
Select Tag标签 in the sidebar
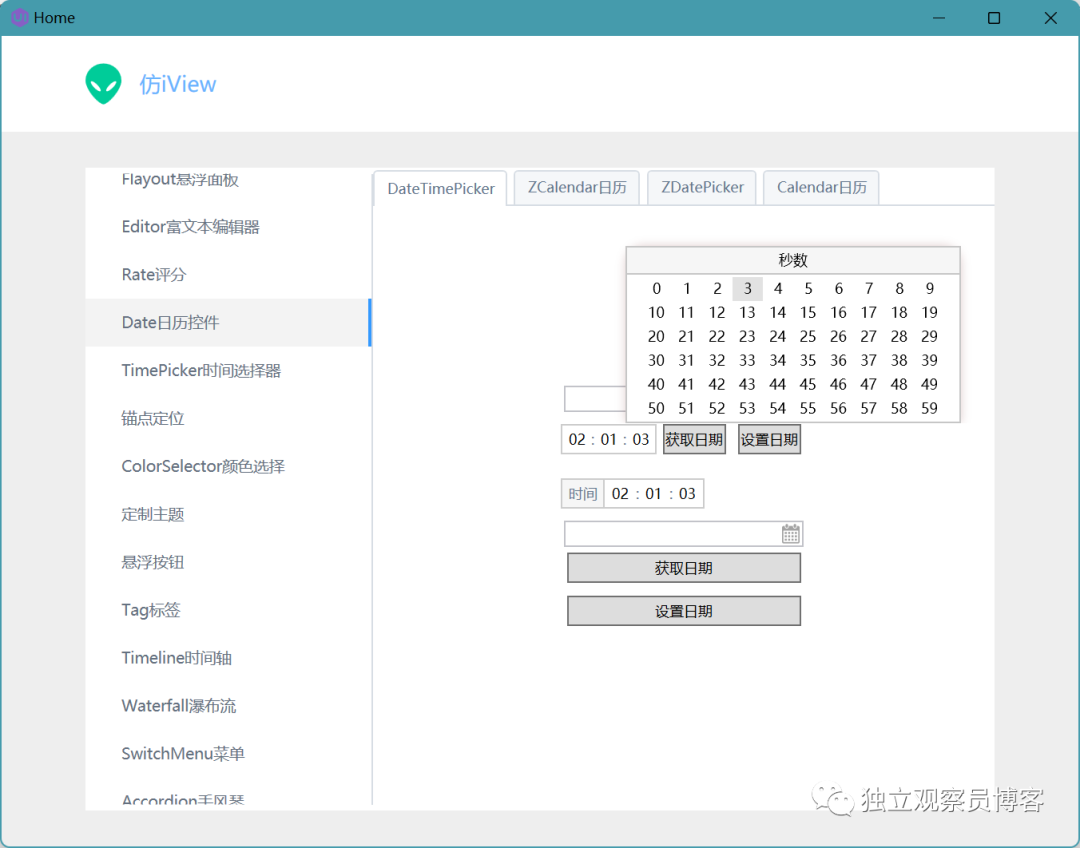tap(228, 610)
